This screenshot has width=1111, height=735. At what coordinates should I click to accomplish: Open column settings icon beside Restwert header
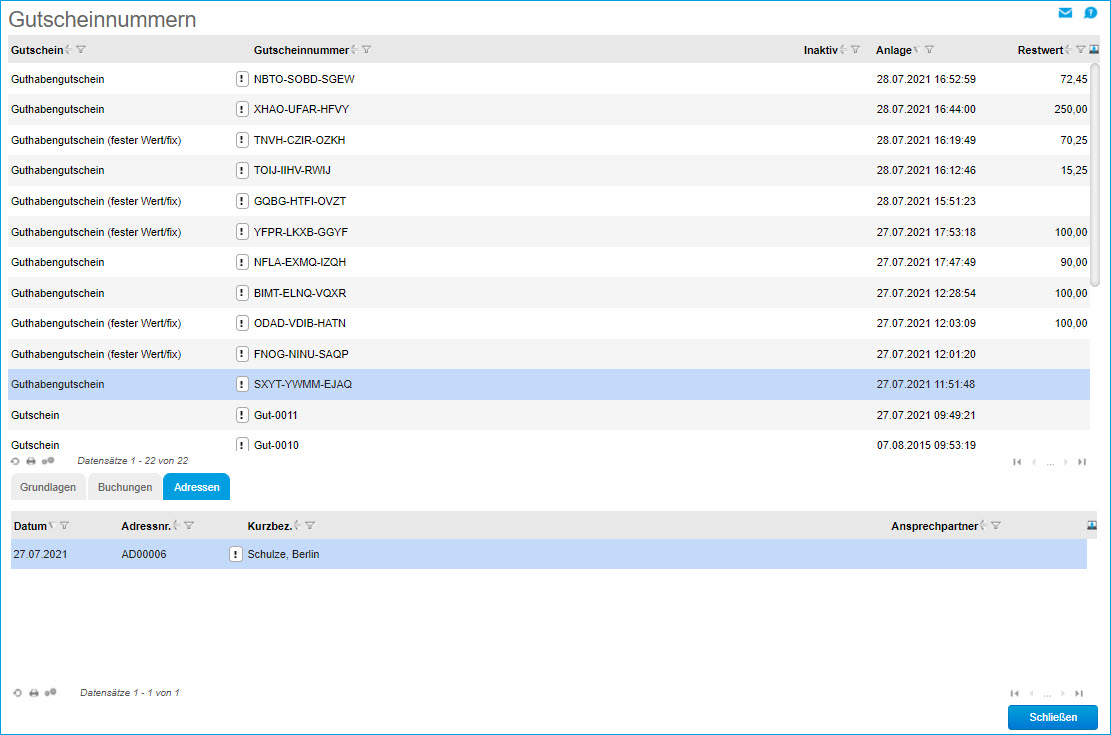click(1094, 50)
